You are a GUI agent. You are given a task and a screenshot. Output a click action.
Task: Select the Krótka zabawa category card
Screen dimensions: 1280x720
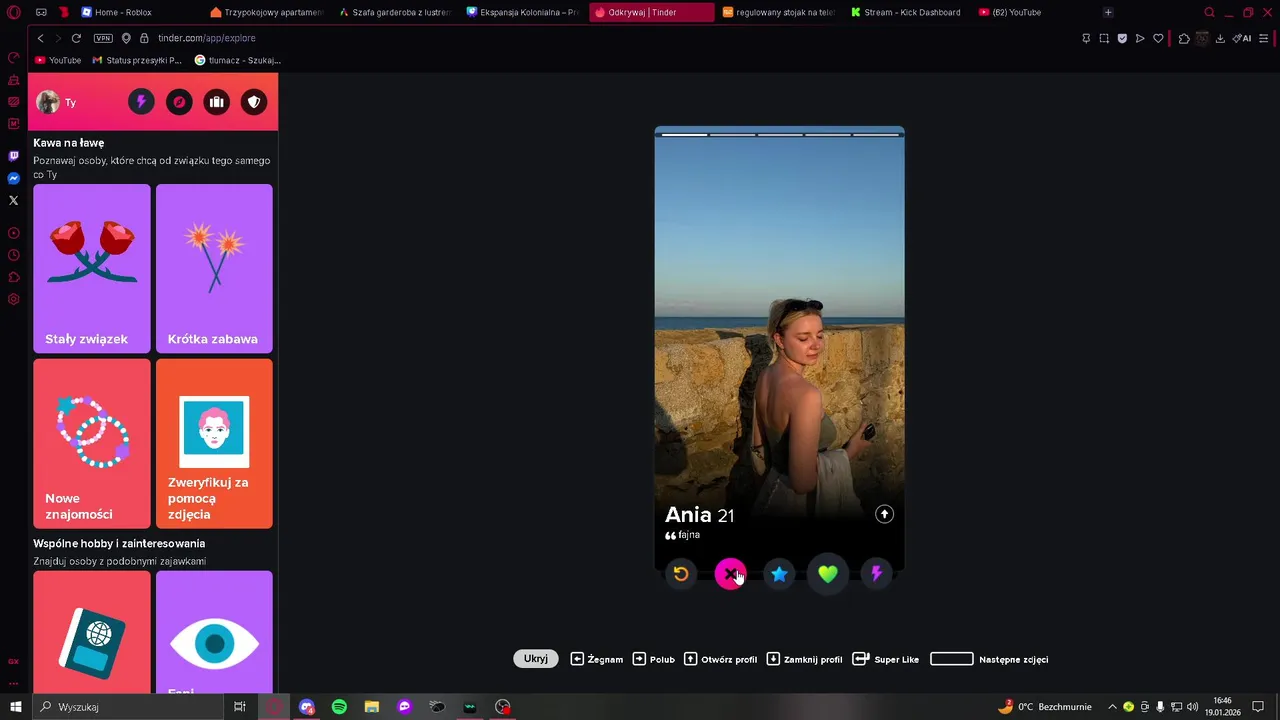click(x=214, y=268)
